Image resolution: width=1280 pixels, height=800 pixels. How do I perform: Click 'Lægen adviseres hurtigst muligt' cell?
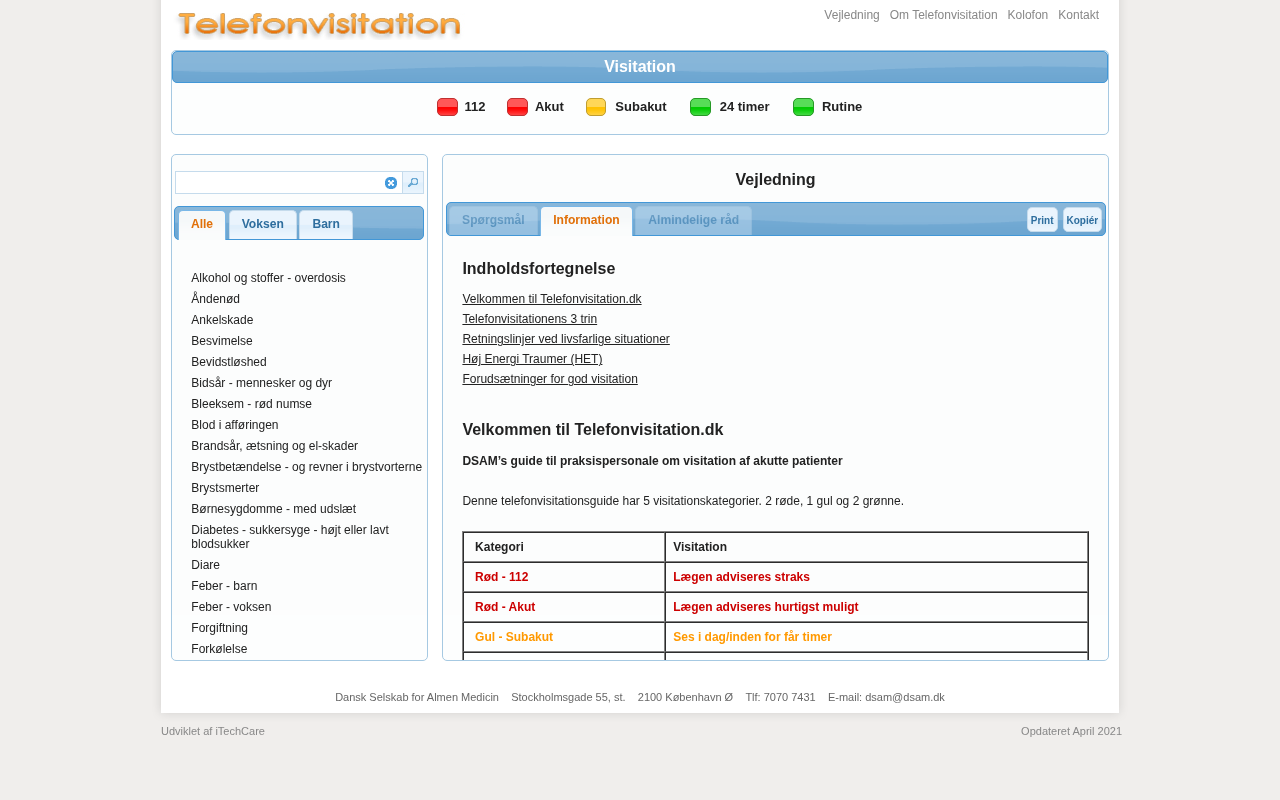click(876, 607)
